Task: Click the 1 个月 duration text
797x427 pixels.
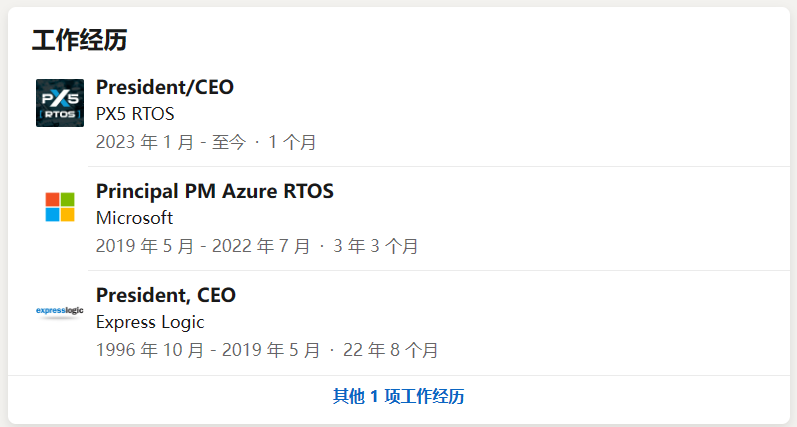Action: pyautogui.click(x=292, y=142)
